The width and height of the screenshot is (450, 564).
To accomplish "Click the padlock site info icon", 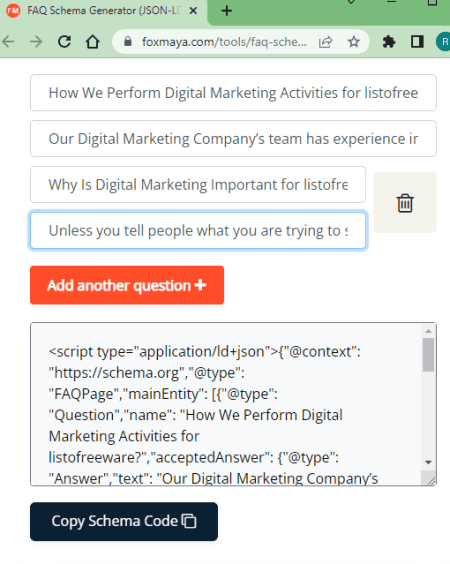I will click(127, 42).
